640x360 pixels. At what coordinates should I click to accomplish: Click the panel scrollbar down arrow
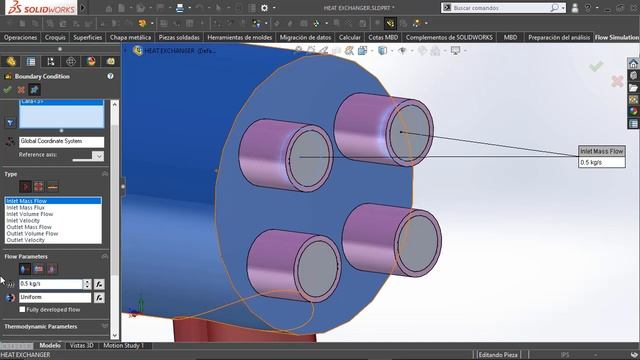click(115, 335)
